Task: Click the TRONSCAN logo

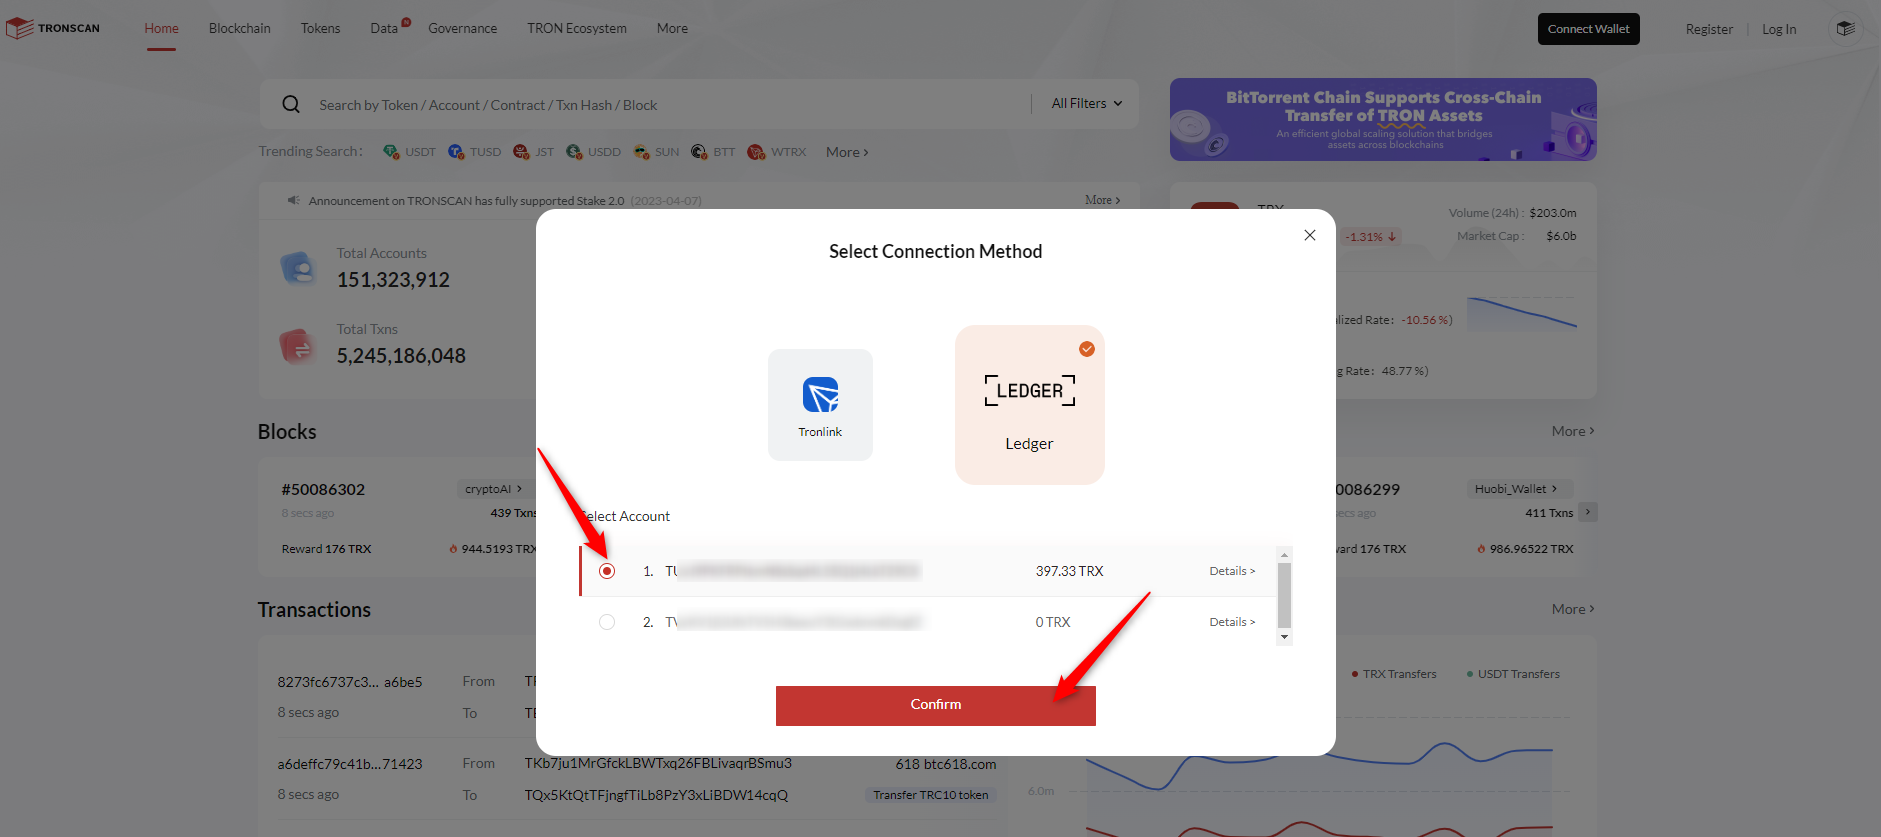Action: point(54,28)
